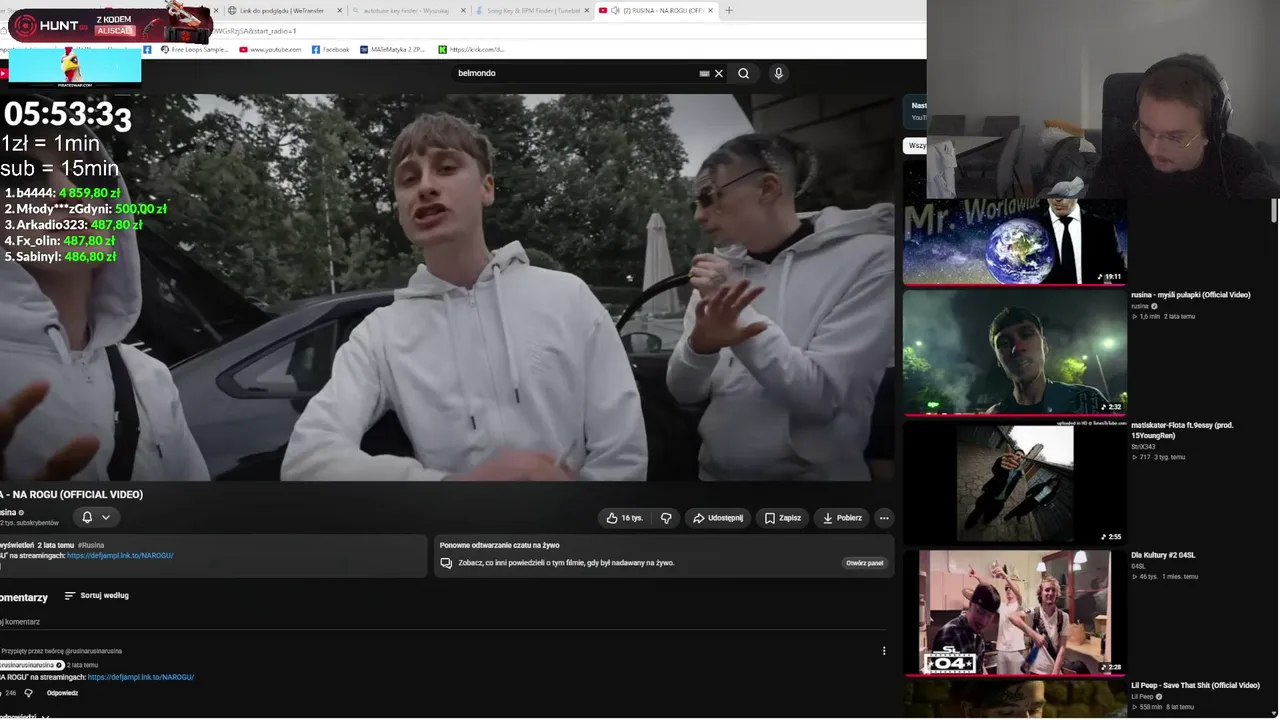Open the 'MATeMatyka 2 ZP...' bookmark

[392, 49]
